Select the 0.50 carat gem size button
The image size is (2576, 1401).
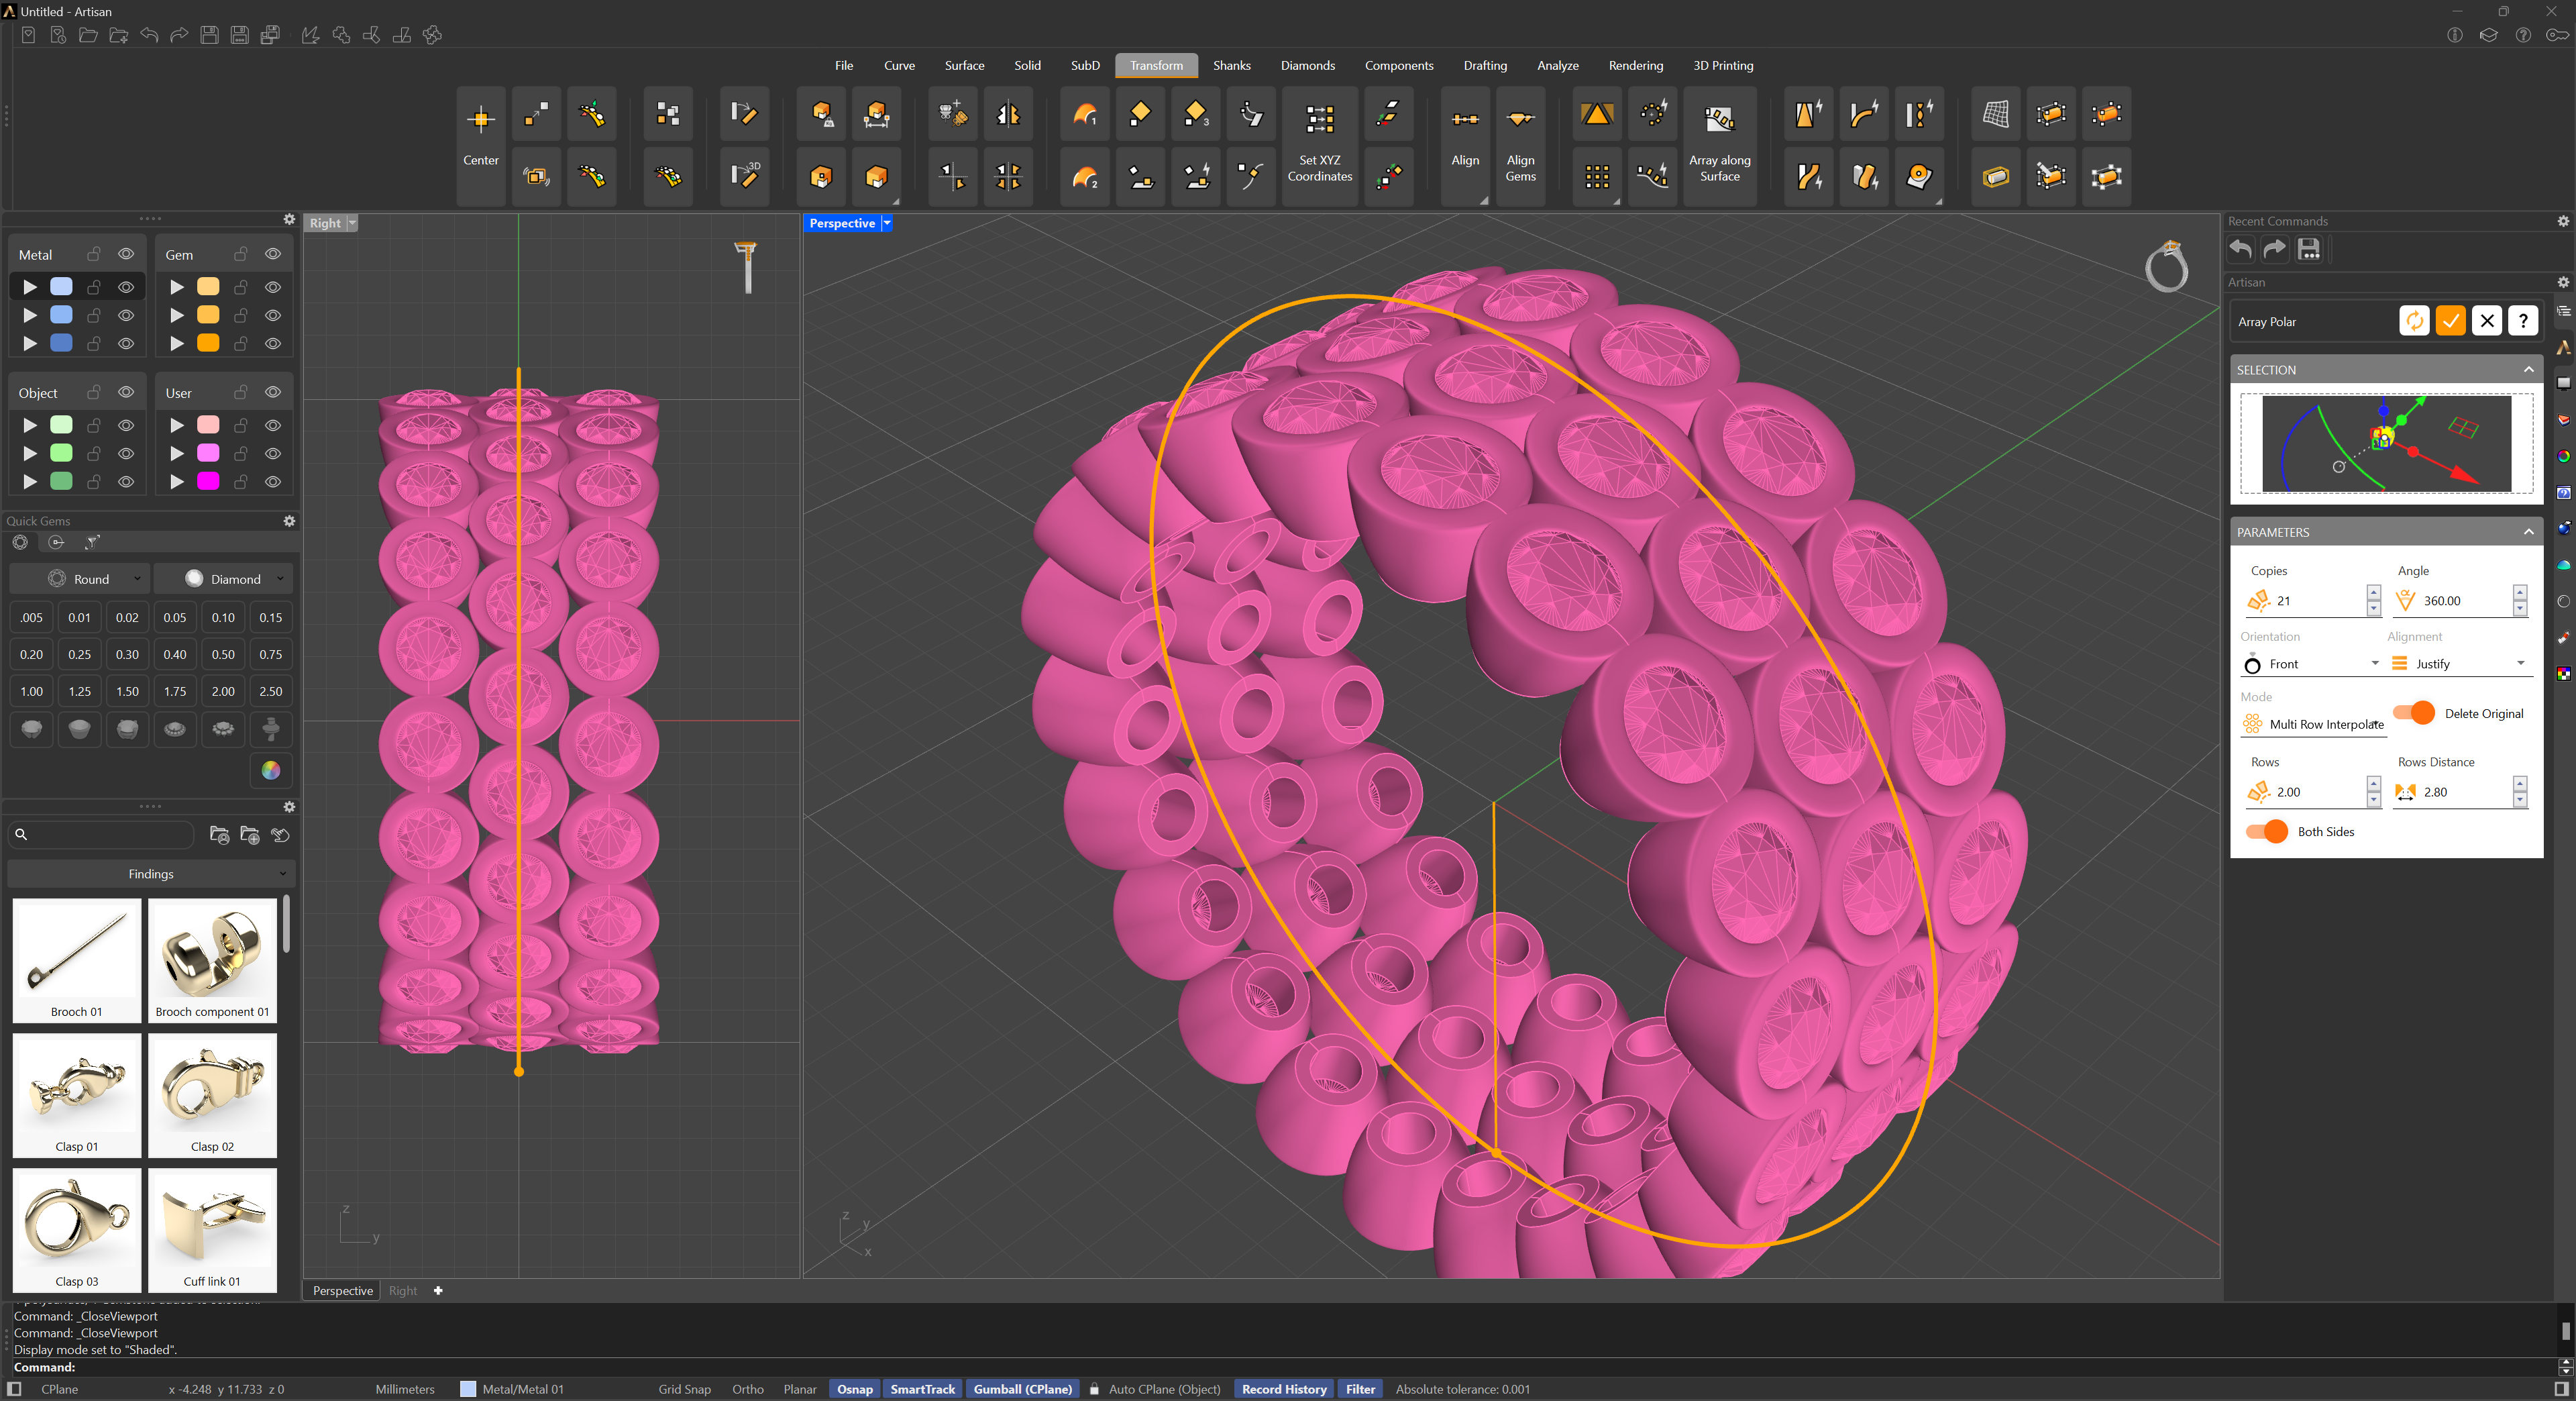[x=223, y=654]
